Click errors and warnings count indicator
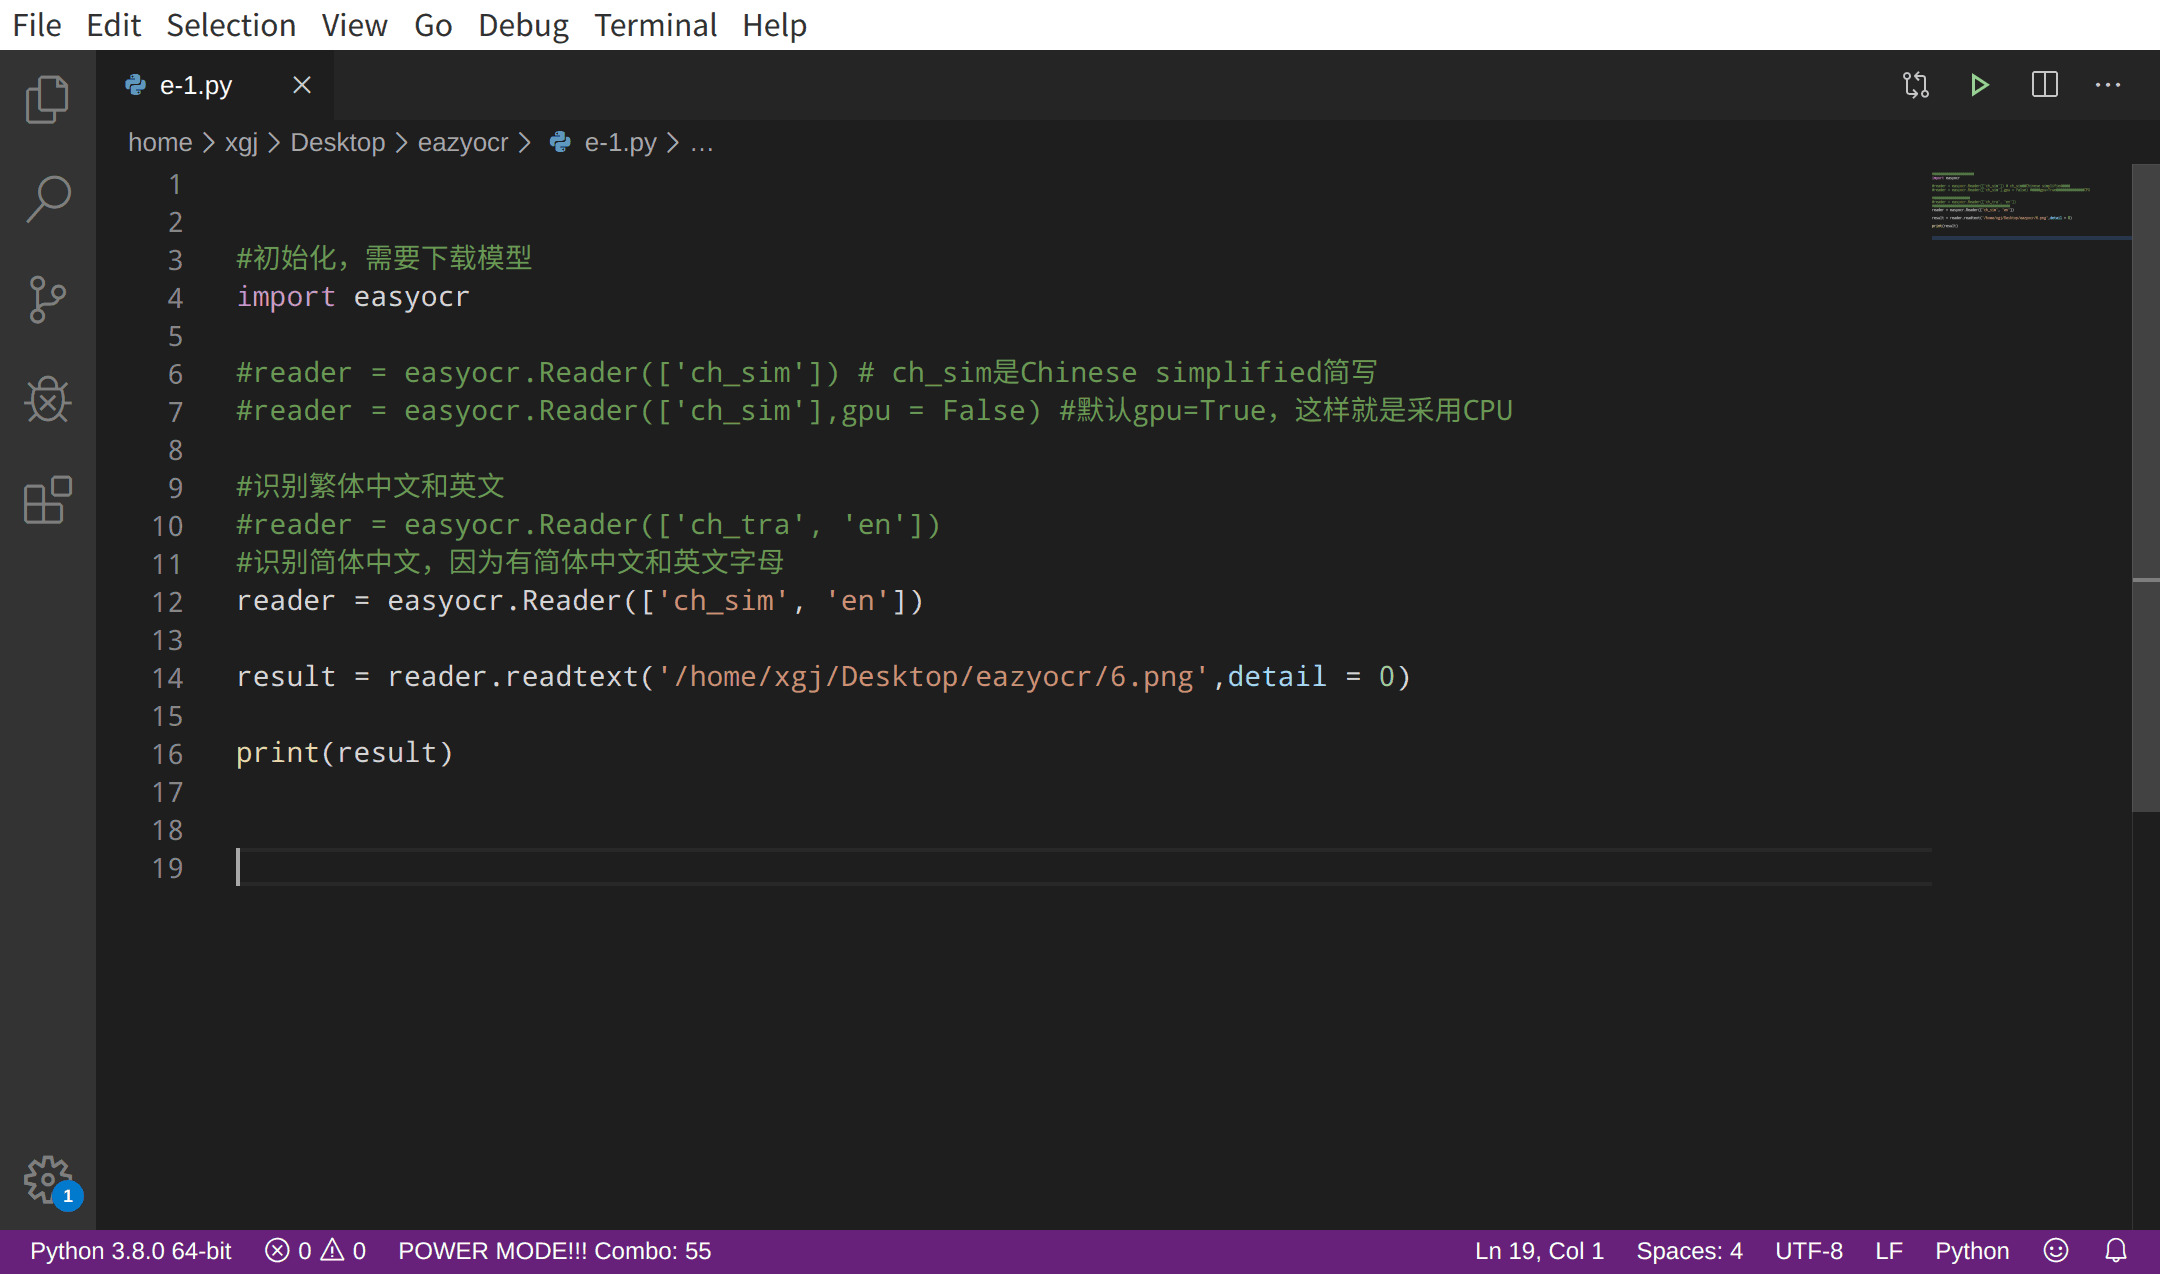Screen dimensions: 2160x1274 click(x=315, y=1251)
